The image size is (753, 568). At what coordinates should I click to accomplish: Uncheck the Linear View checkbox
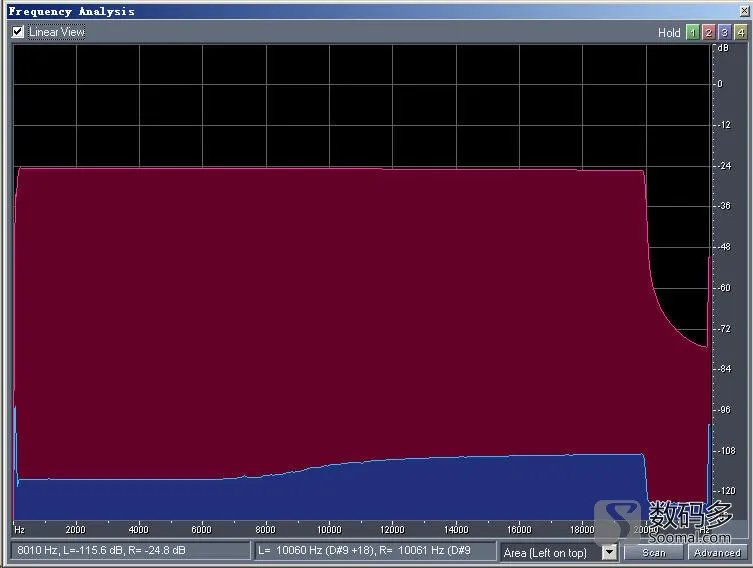tap(18, 32)
